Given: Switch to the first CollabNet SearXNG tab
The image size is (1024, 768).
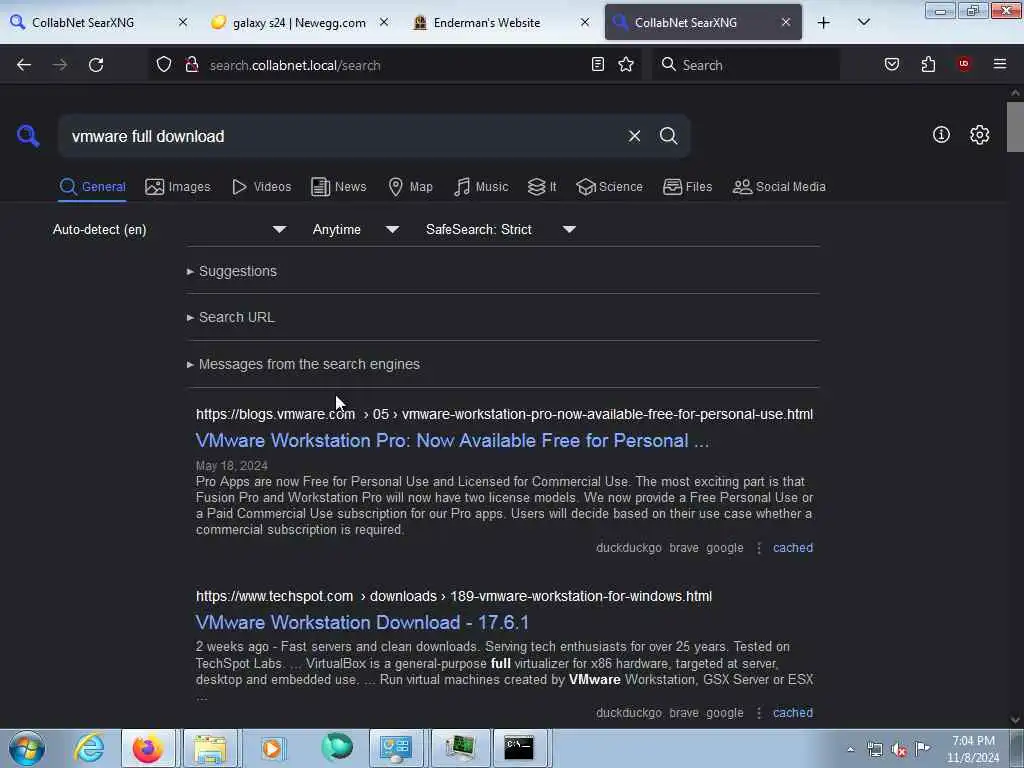Looking at the screenshot, I should [83, 22].
